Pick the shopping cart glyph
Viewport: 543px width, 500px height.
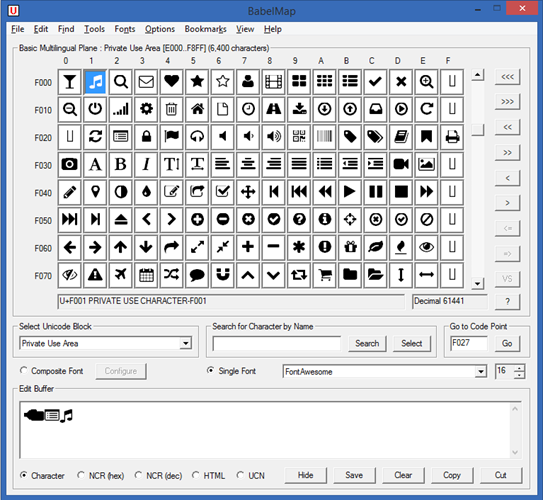pyautogui.click(x=324, y=275)
